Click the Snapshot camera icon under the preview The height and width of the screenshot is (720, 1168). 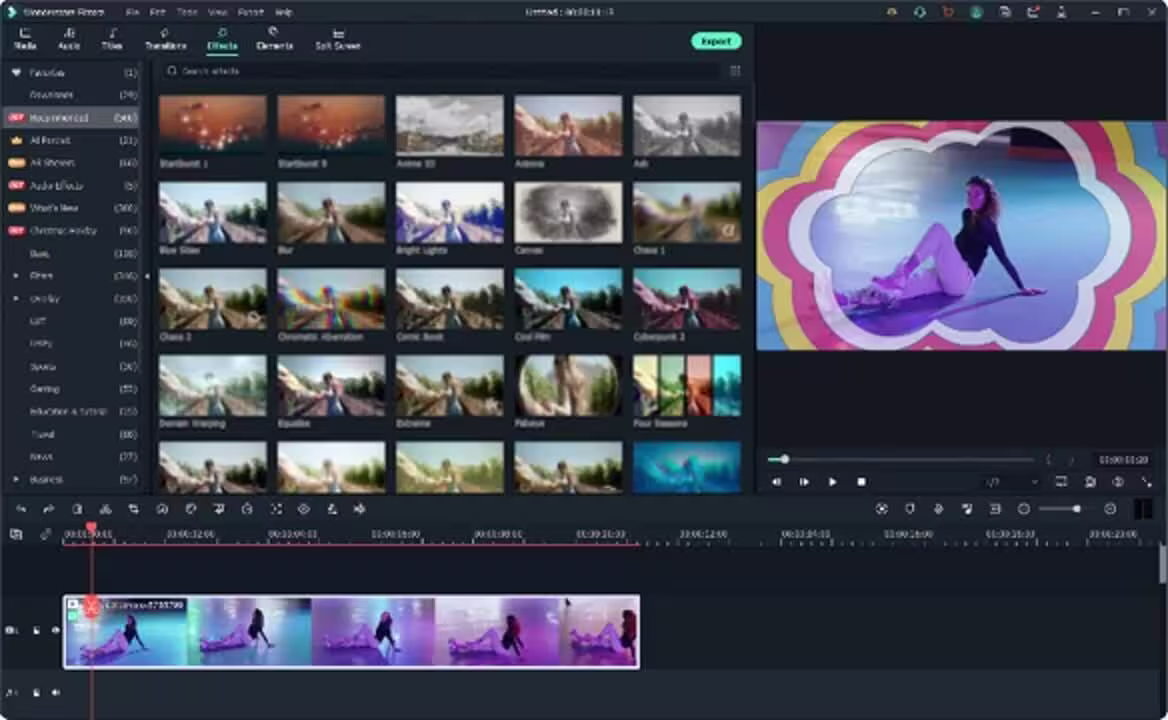[x=1091, y=482]
